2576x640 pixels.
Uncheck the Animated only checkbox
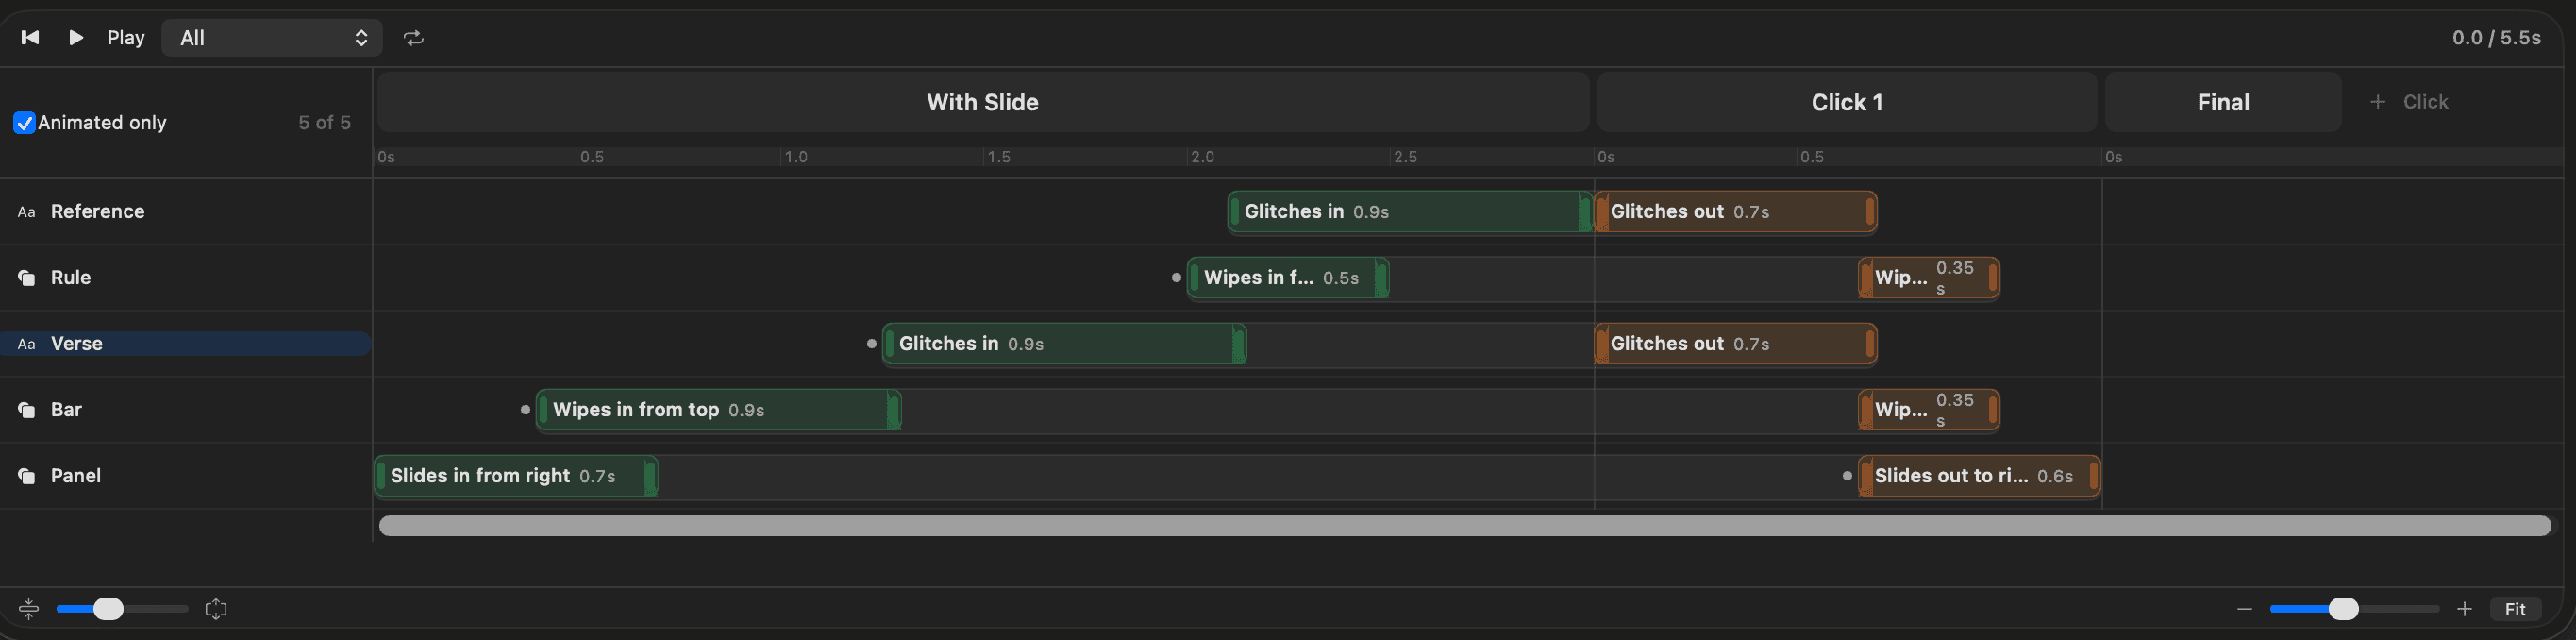click(x=24, y=123)
